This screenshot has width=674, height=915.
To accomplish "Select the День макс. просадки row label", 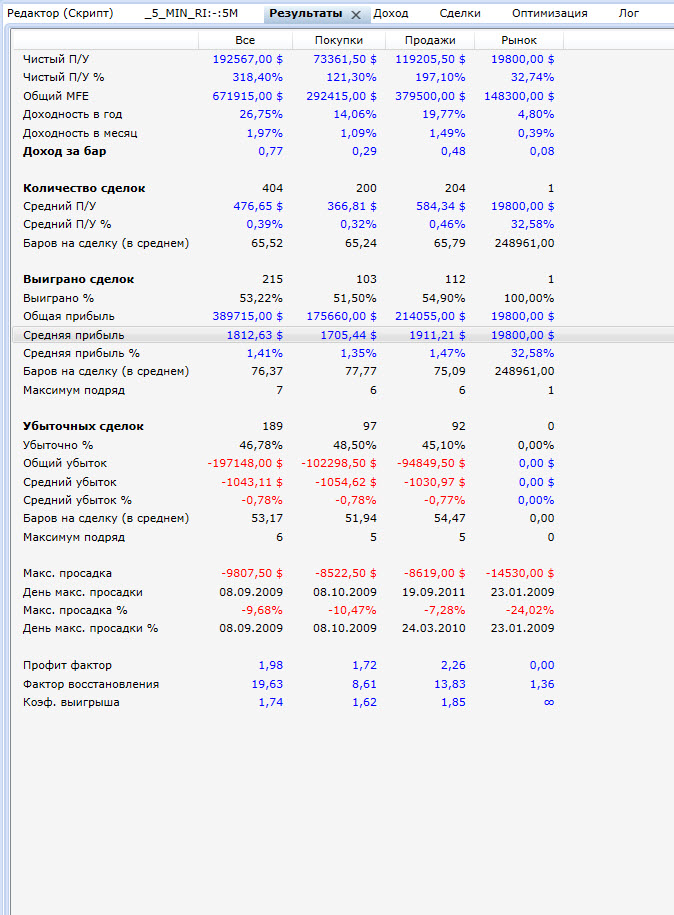I will [x=83, y=592].
